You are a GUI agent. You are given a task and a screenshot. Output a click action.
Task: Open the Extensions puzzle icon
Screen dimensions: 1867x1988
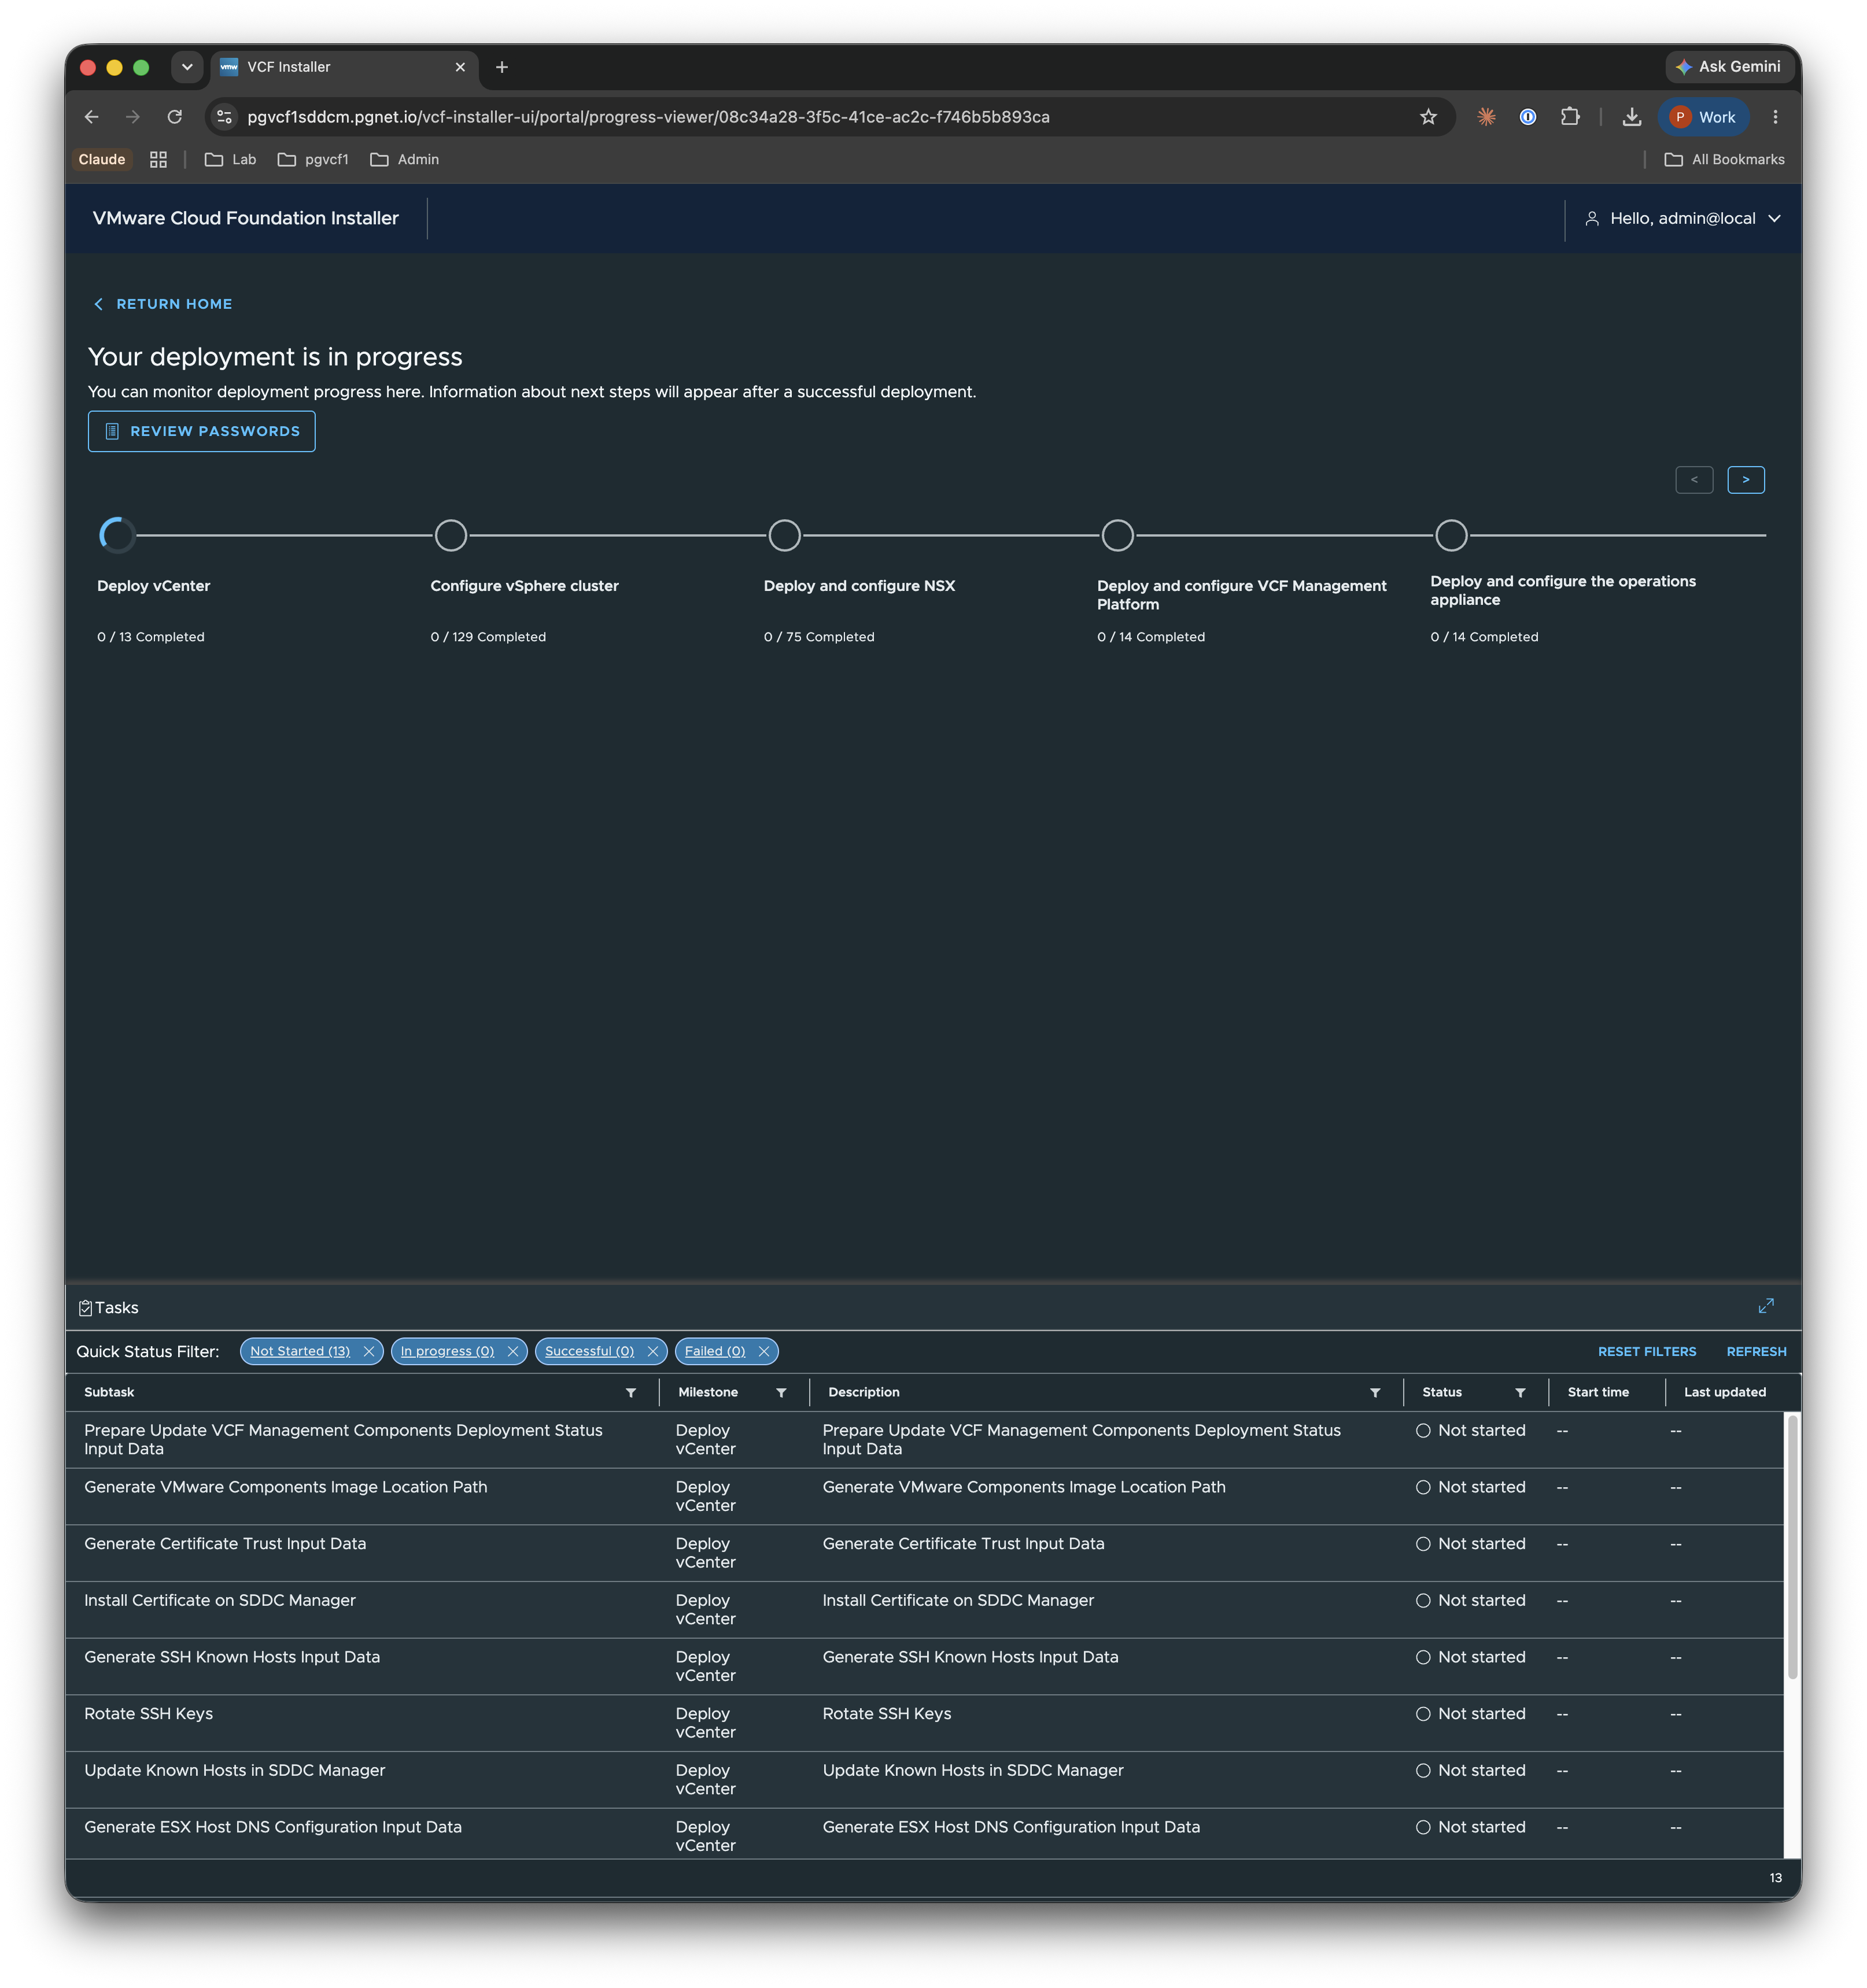(x=1570, y=117)
